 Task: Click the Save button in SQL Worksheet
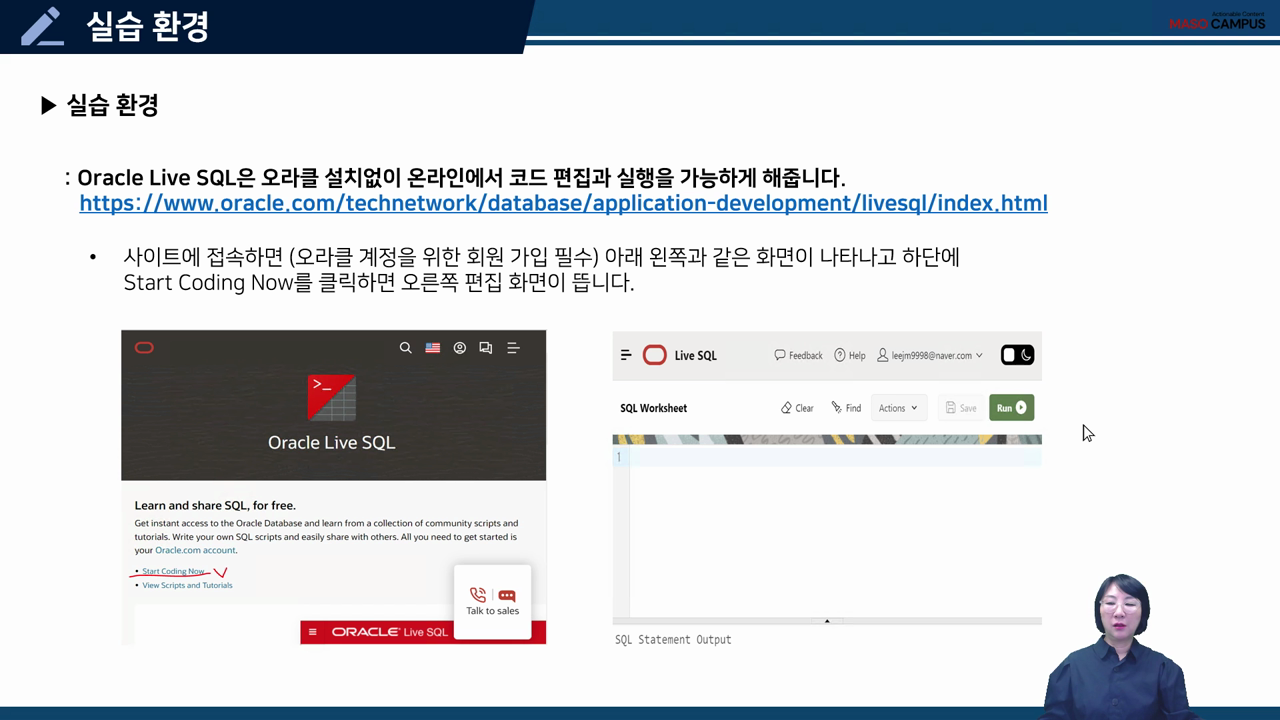pyautogui.click(x=960, y=408)
